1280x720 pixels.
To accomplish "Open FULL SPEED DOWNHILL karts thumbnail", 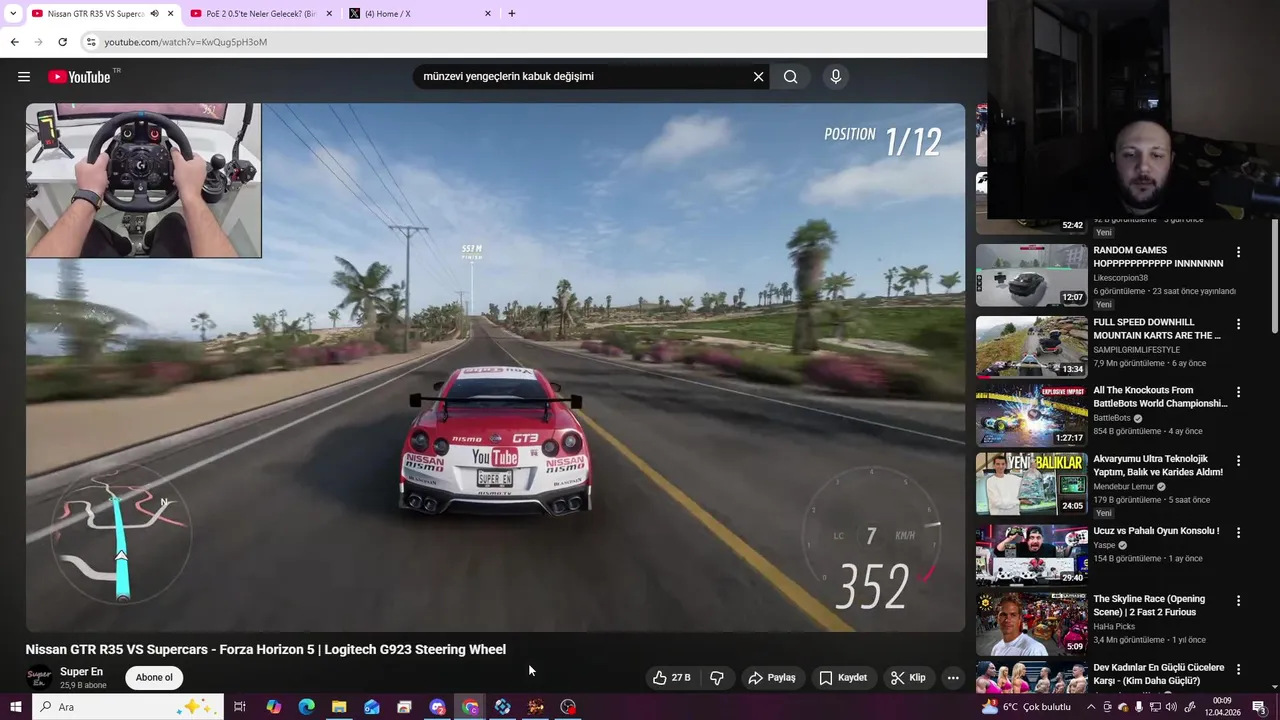I will tap(1031, 347).
